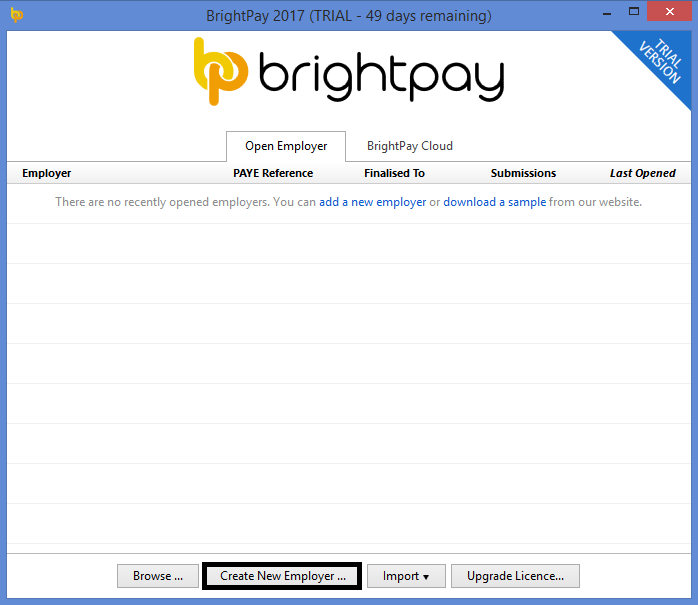
Task: Sort by the Last Opened column header
Action: [x=642, y=173]
